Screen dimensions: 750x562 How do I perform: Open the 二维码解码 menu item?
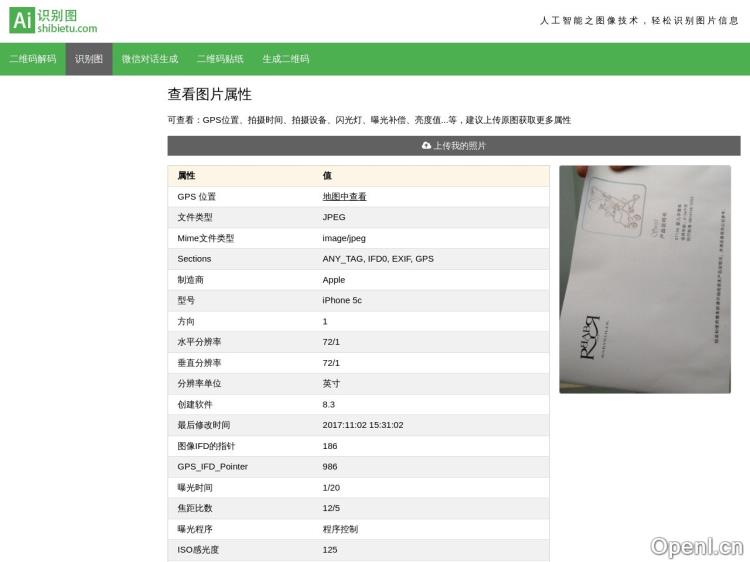pos(33,59)
